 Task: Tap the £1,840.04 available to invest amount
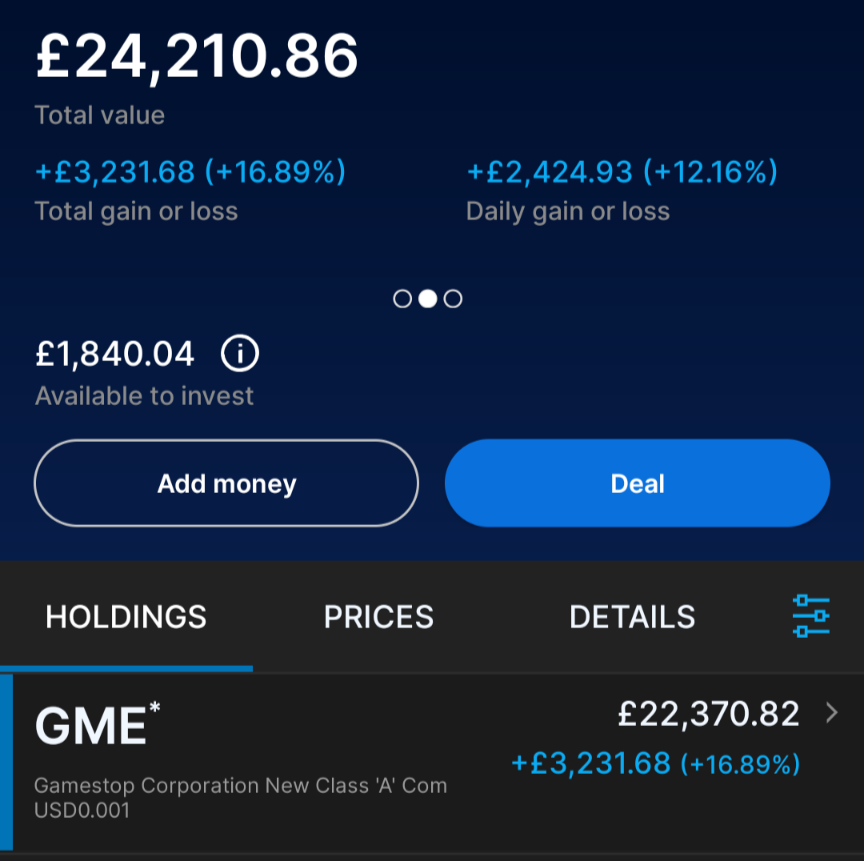click(115, 353)
